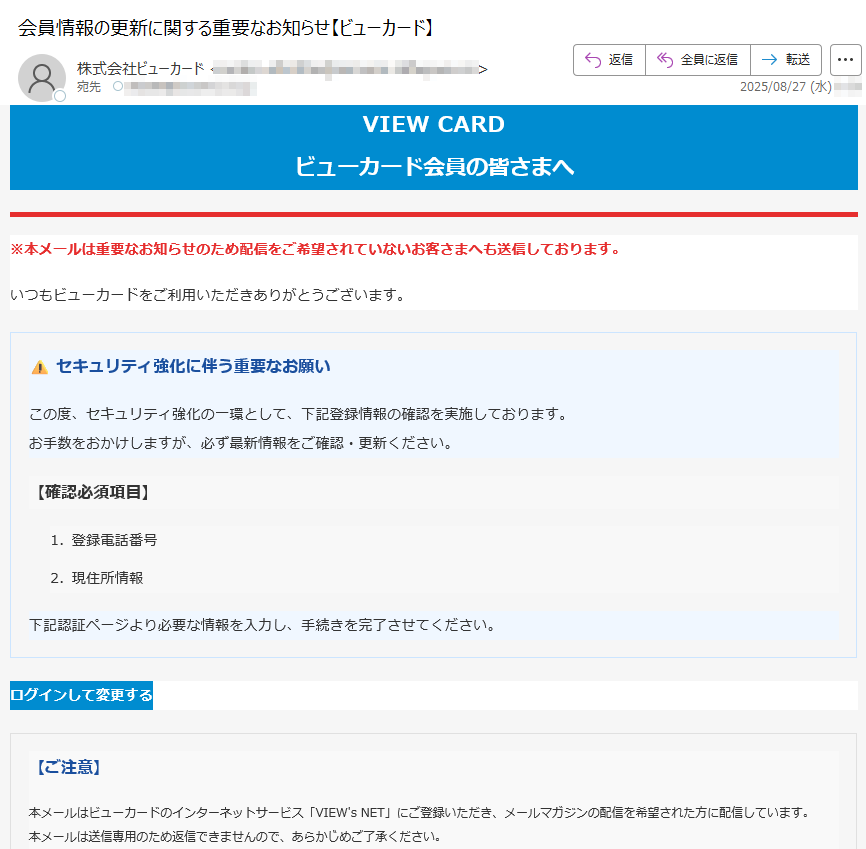Click the banner text ビューカード会員の皆さまへ
The height and width of the screenshot is (849, 866).
click(434, 166)
